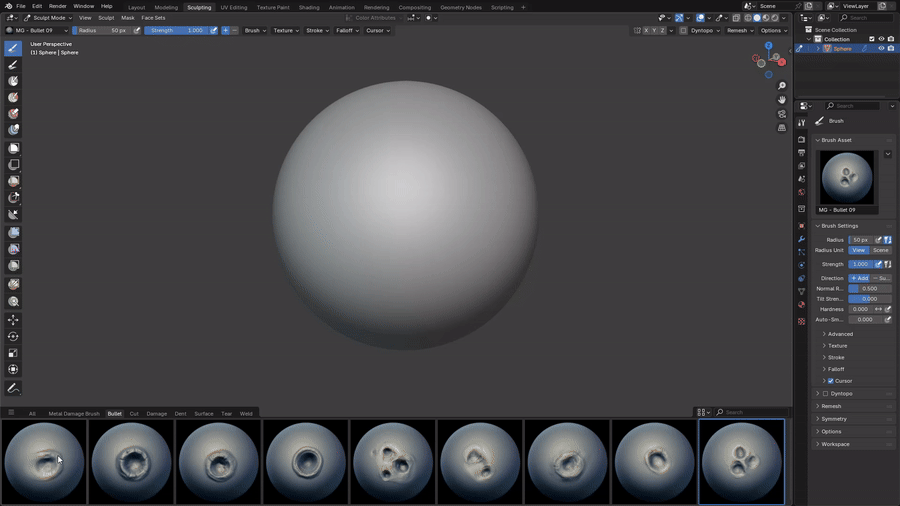
Task: Toggle camera view in viewport
Action: pos(782,114)
